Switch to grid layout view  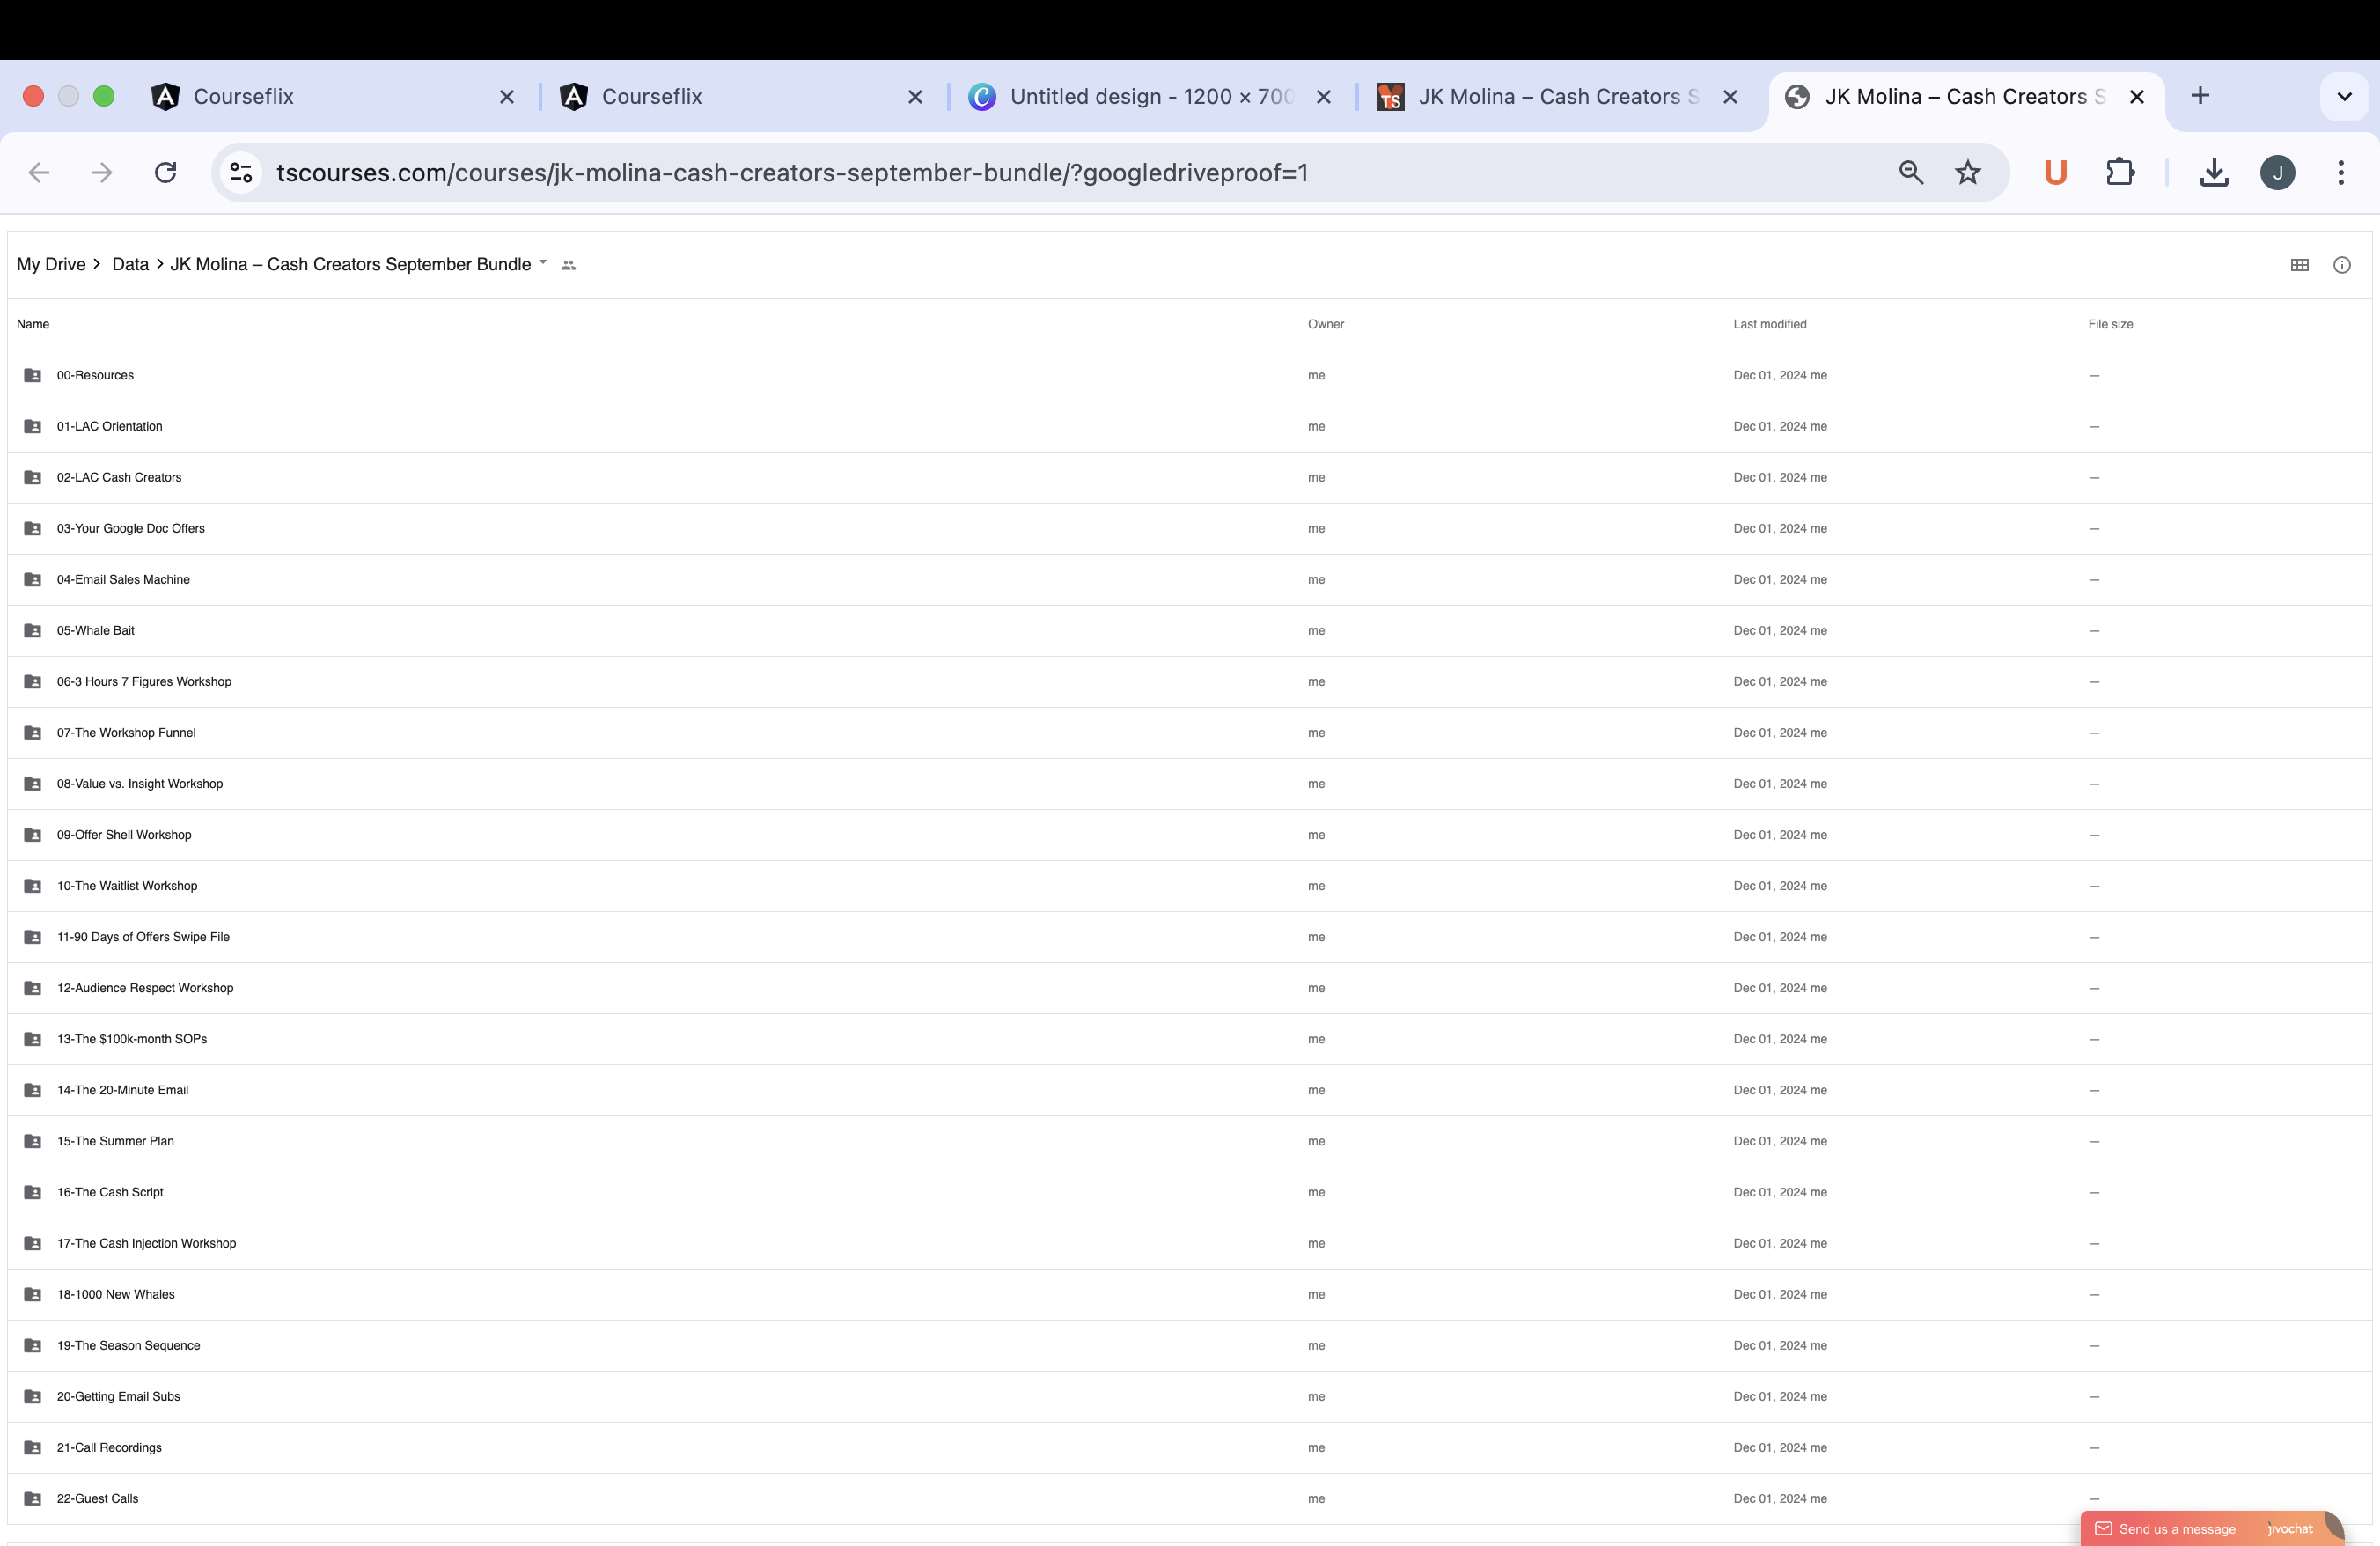coord(2299,265)
